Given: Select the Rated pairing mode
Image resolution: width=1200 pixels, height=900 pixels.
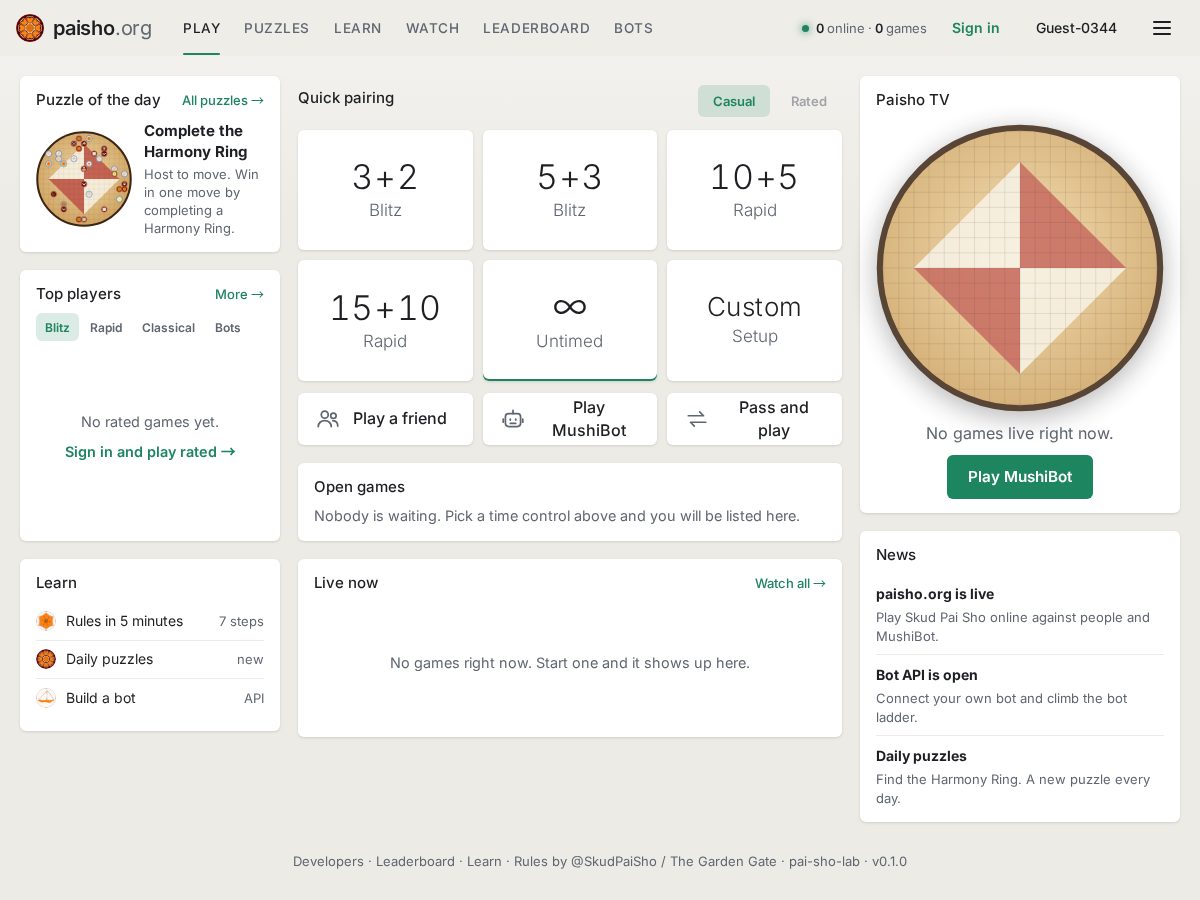Looking at the screenshot, I should pos(809,101).
